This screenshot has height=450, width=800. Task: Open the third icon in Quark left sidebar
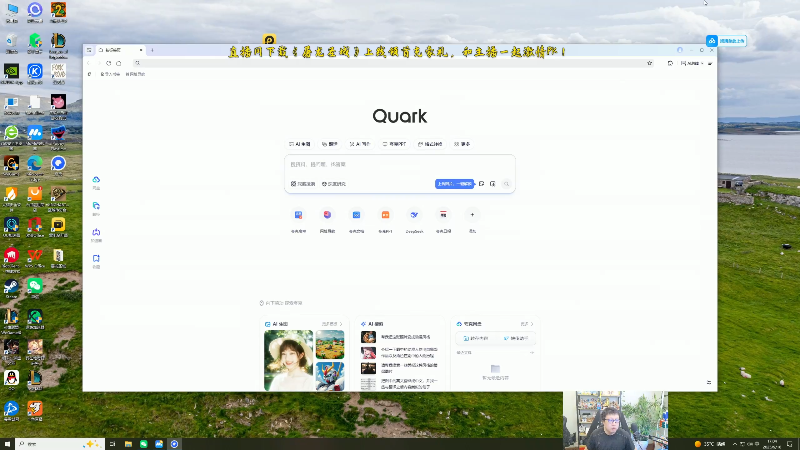(96, 232)
